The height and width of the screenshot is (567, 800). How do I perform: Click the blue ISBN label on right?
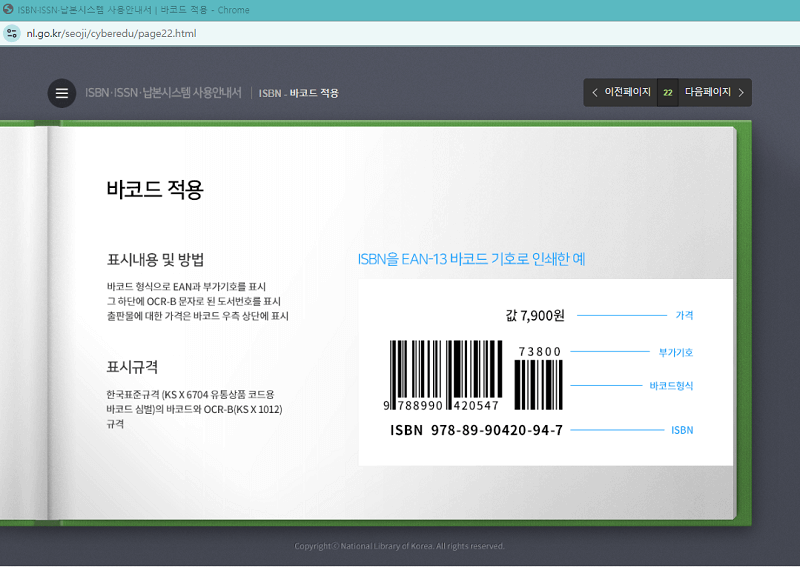tap(682, 430)
